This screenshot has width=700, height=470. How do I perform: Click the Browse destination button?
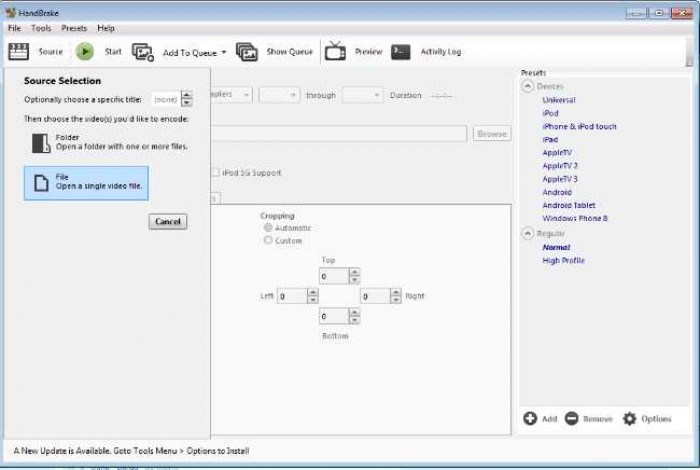(492, 133)
